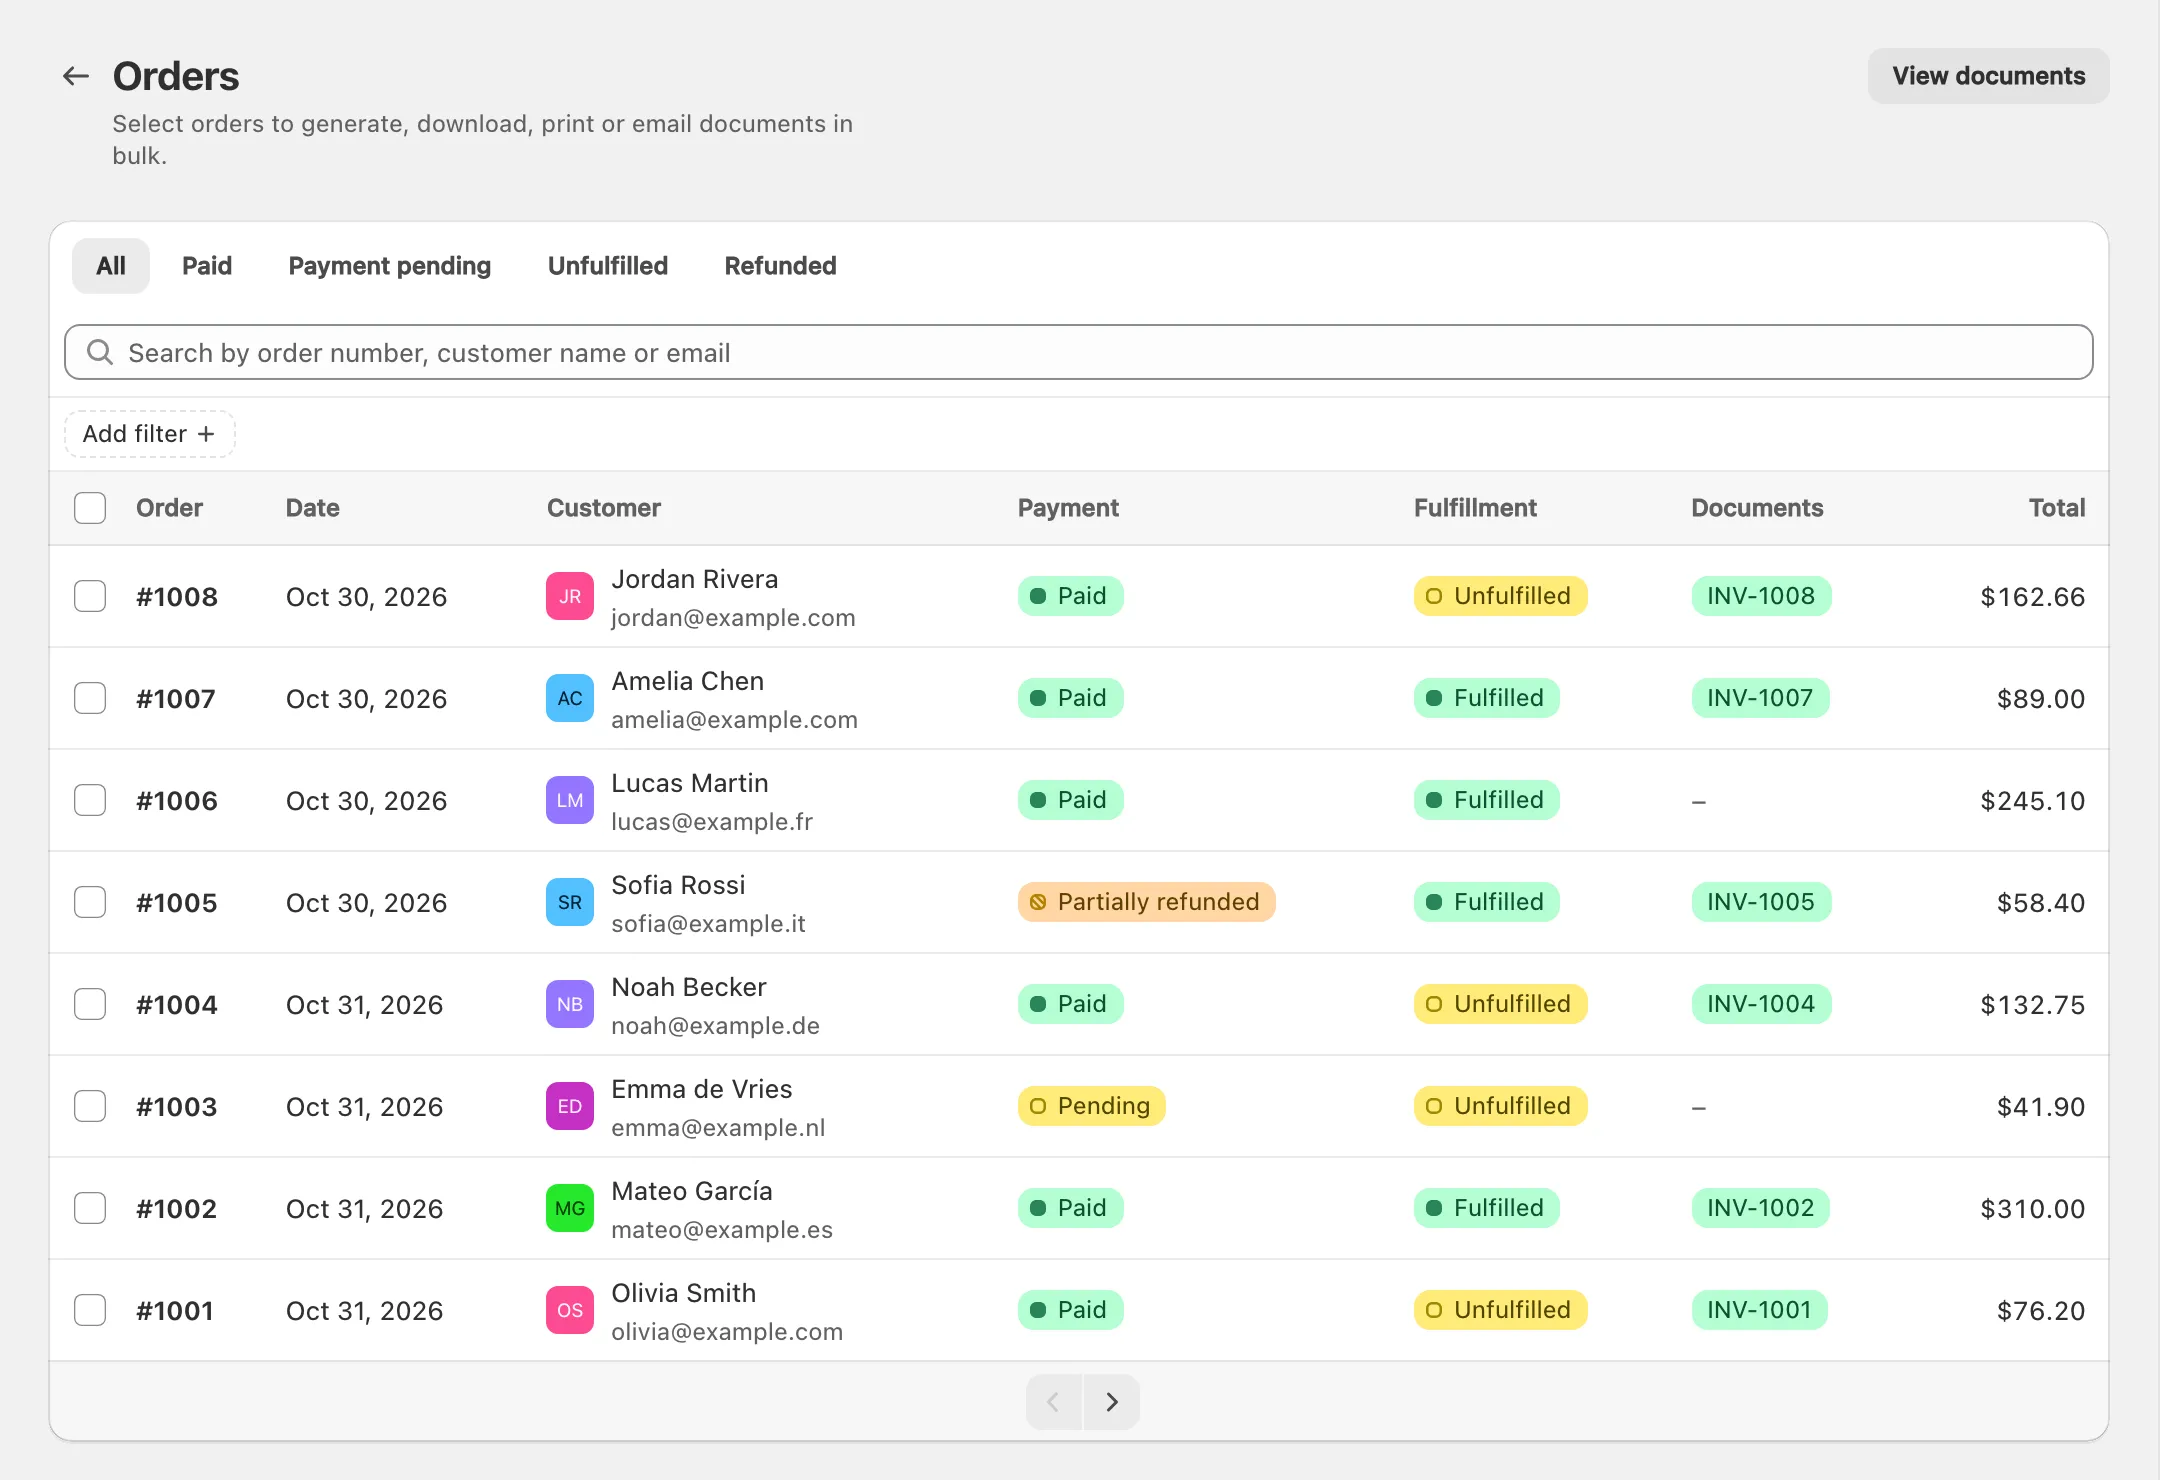Image resolution: width=2160 pixels, height=1480 pixels.
Task: Check the box for order #1008
Action: [x=90, y=597]
